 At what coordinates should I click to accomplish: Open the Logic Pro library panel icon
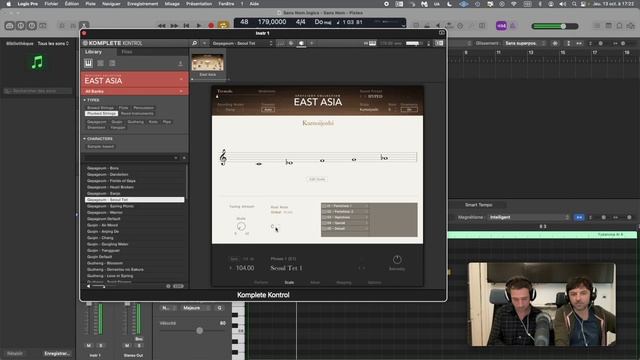pyautogui.click(x=9, y=26)
